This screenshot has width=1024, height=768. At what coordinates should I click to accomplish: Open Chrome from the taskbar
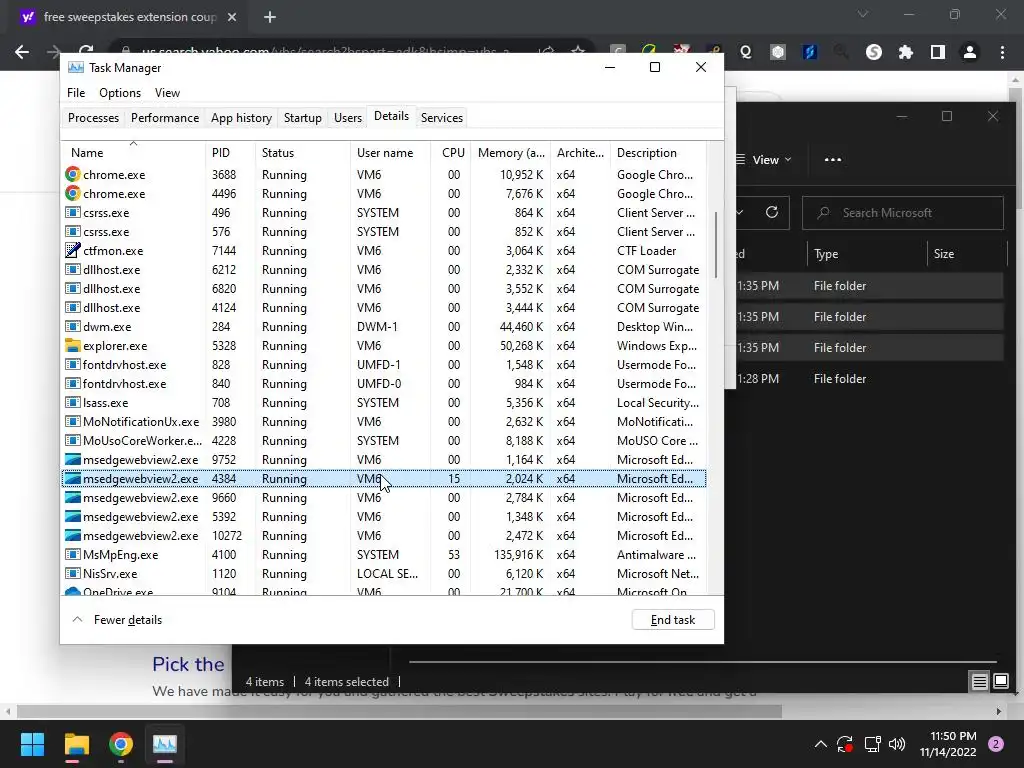click(x=121, y=744)
